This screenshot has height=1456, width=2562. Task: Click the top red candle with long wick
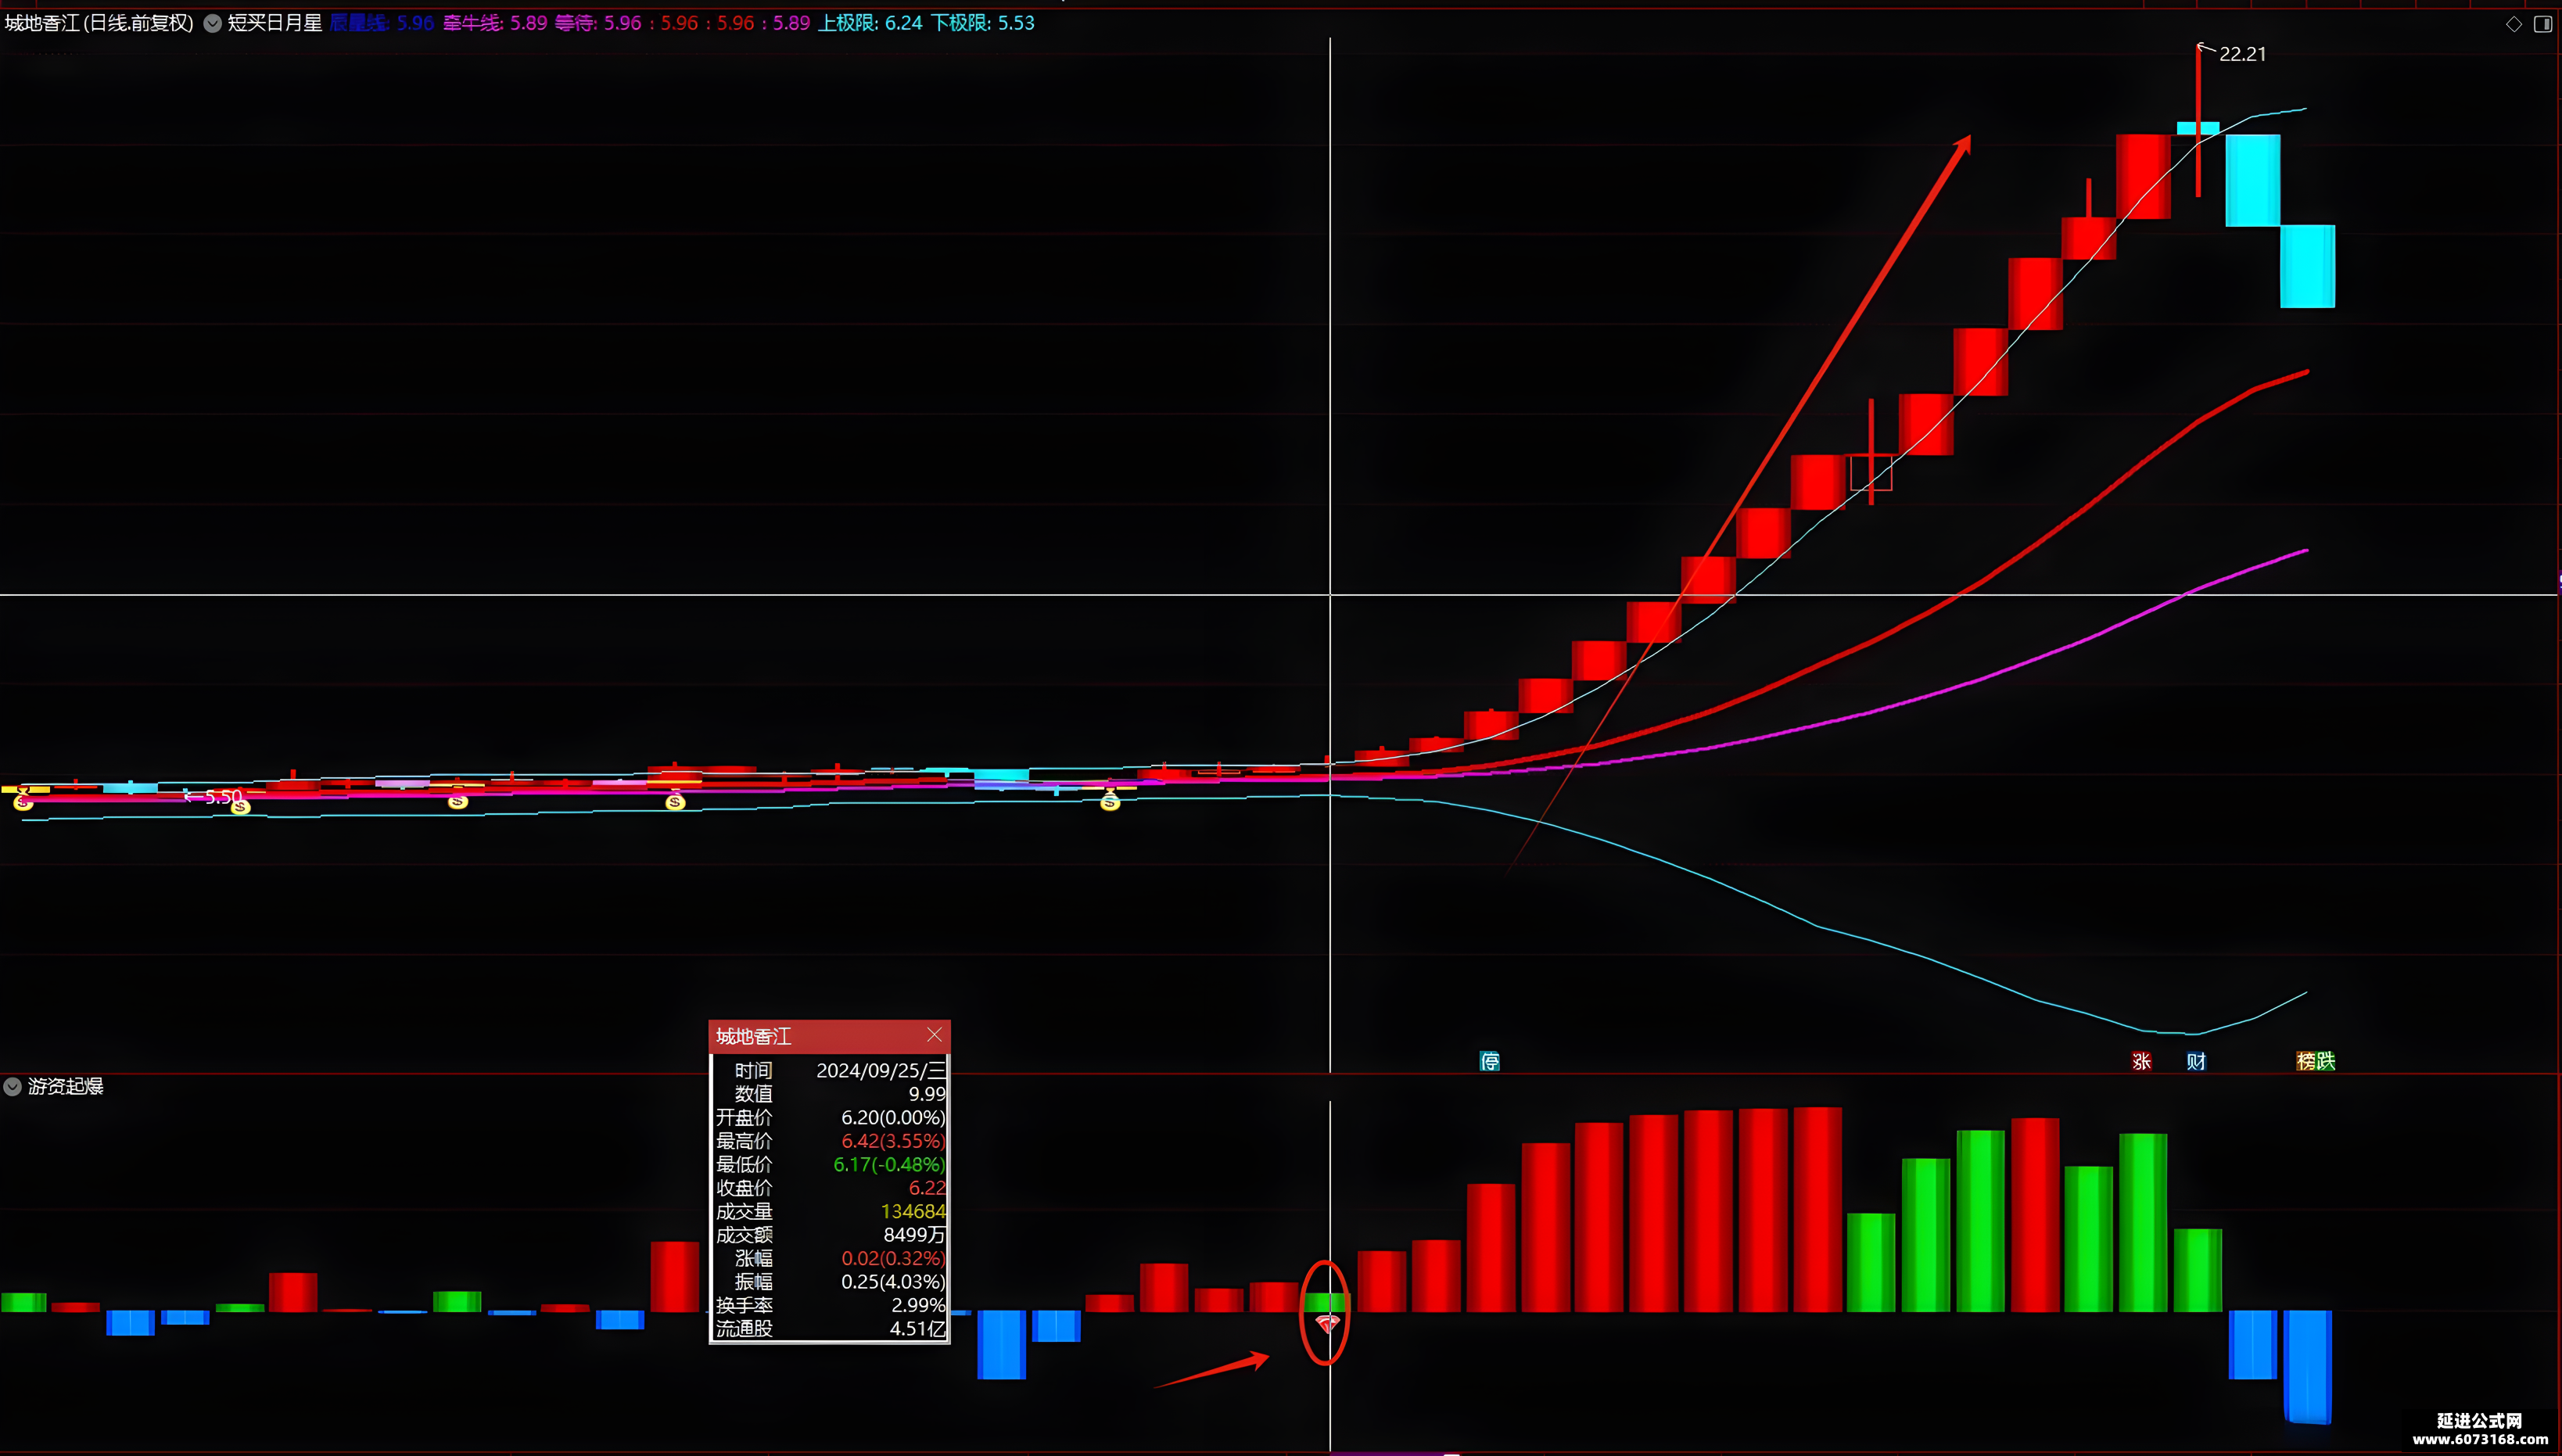[2198, 120]
